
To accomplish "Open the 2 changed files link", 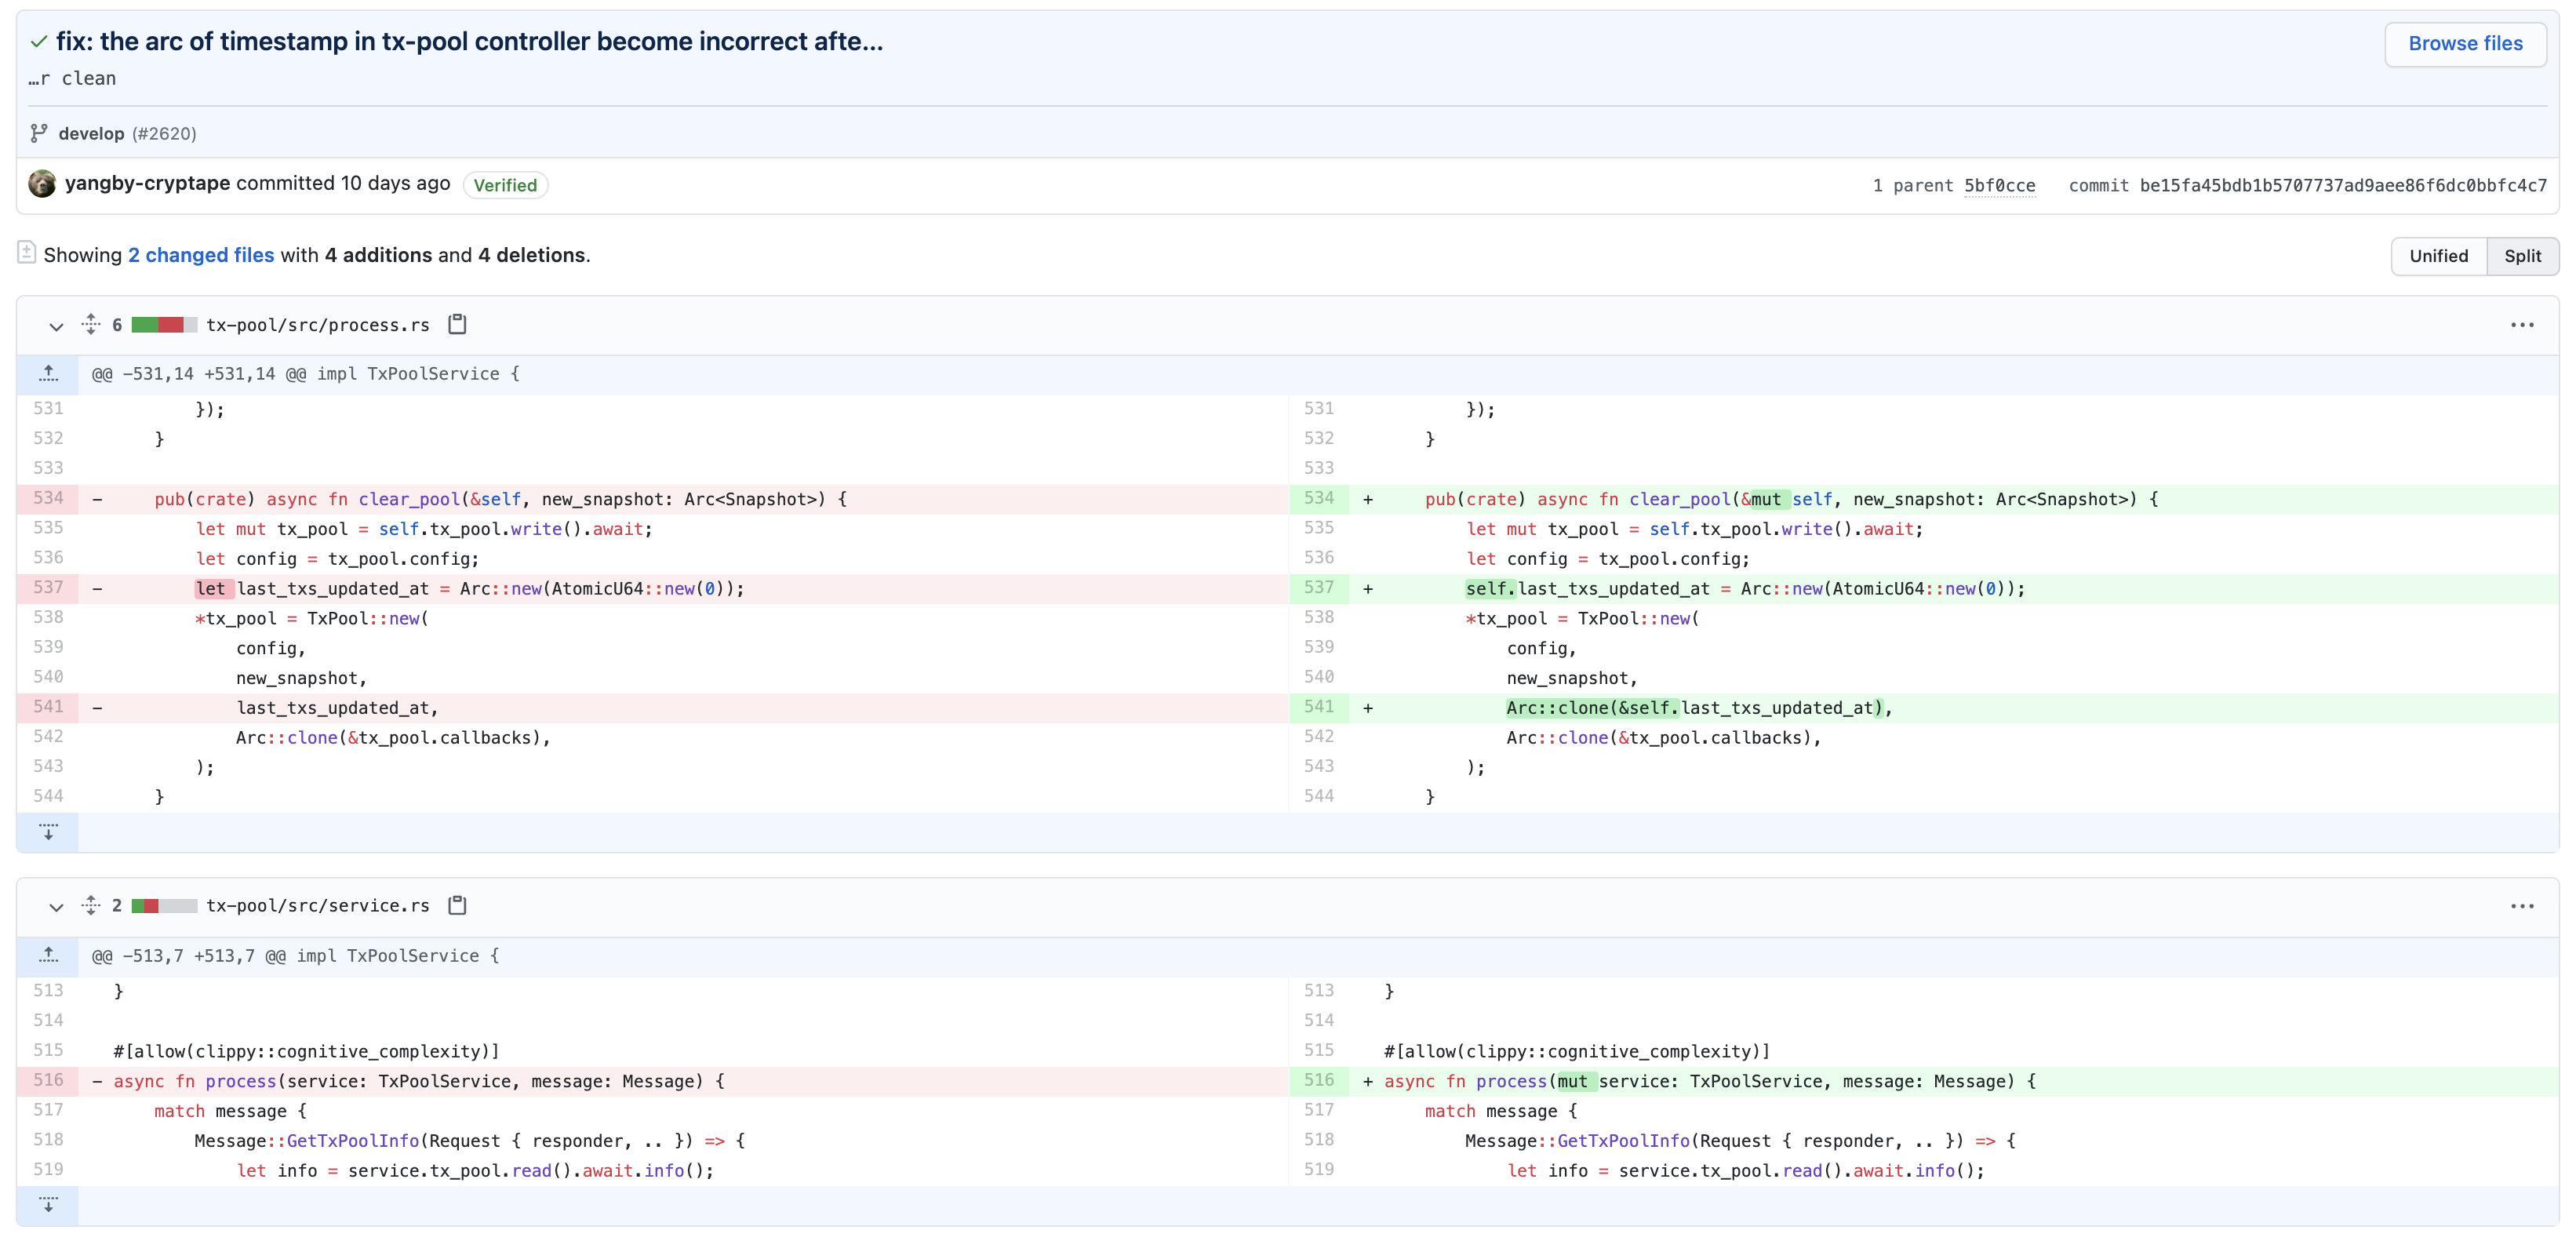I will click(201, 256).
